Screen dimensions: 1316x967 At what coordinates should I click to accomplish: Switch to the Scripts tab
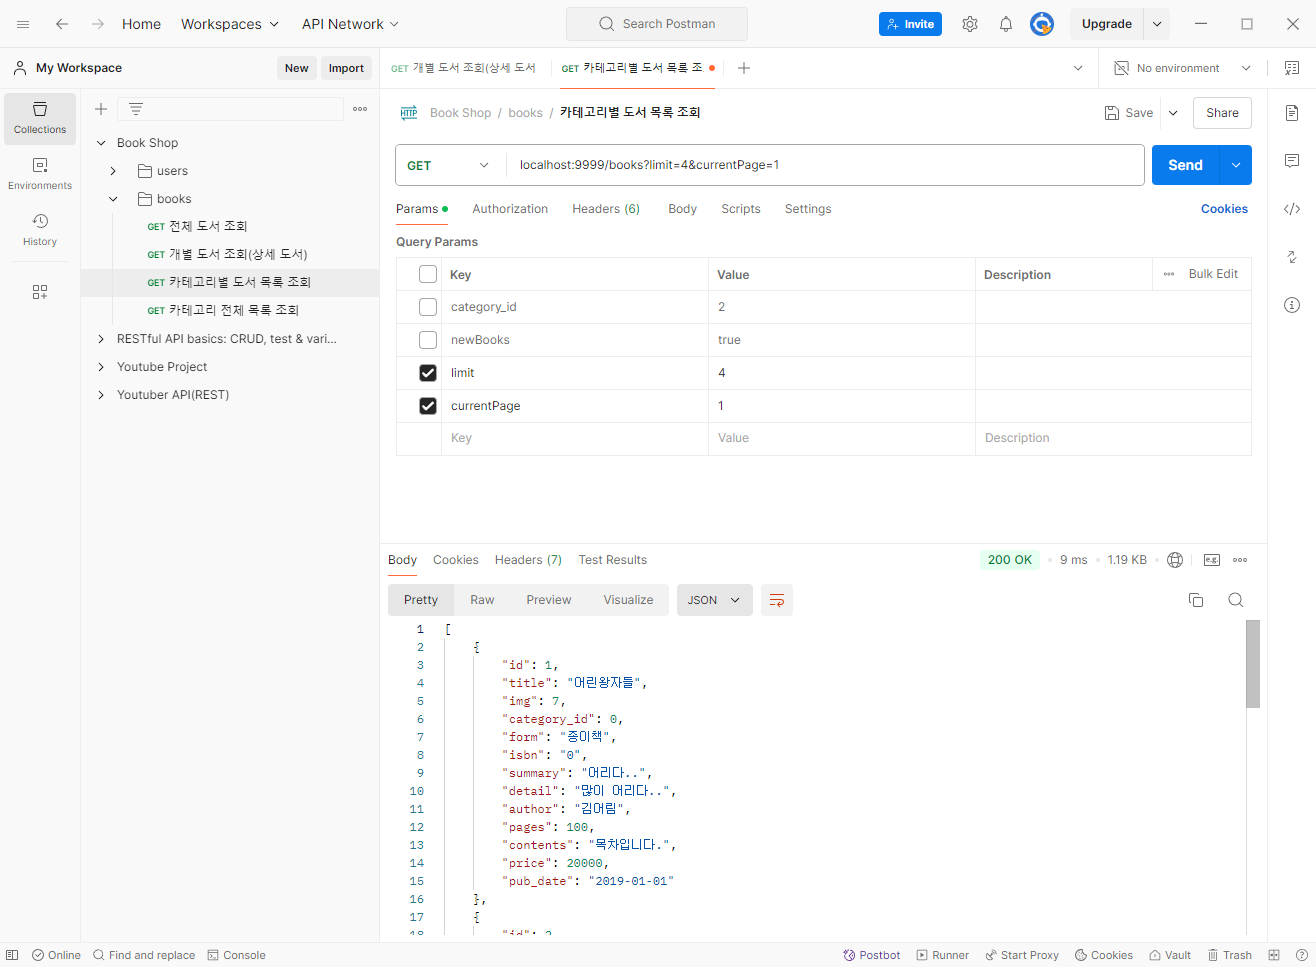(x=741, y=209)
